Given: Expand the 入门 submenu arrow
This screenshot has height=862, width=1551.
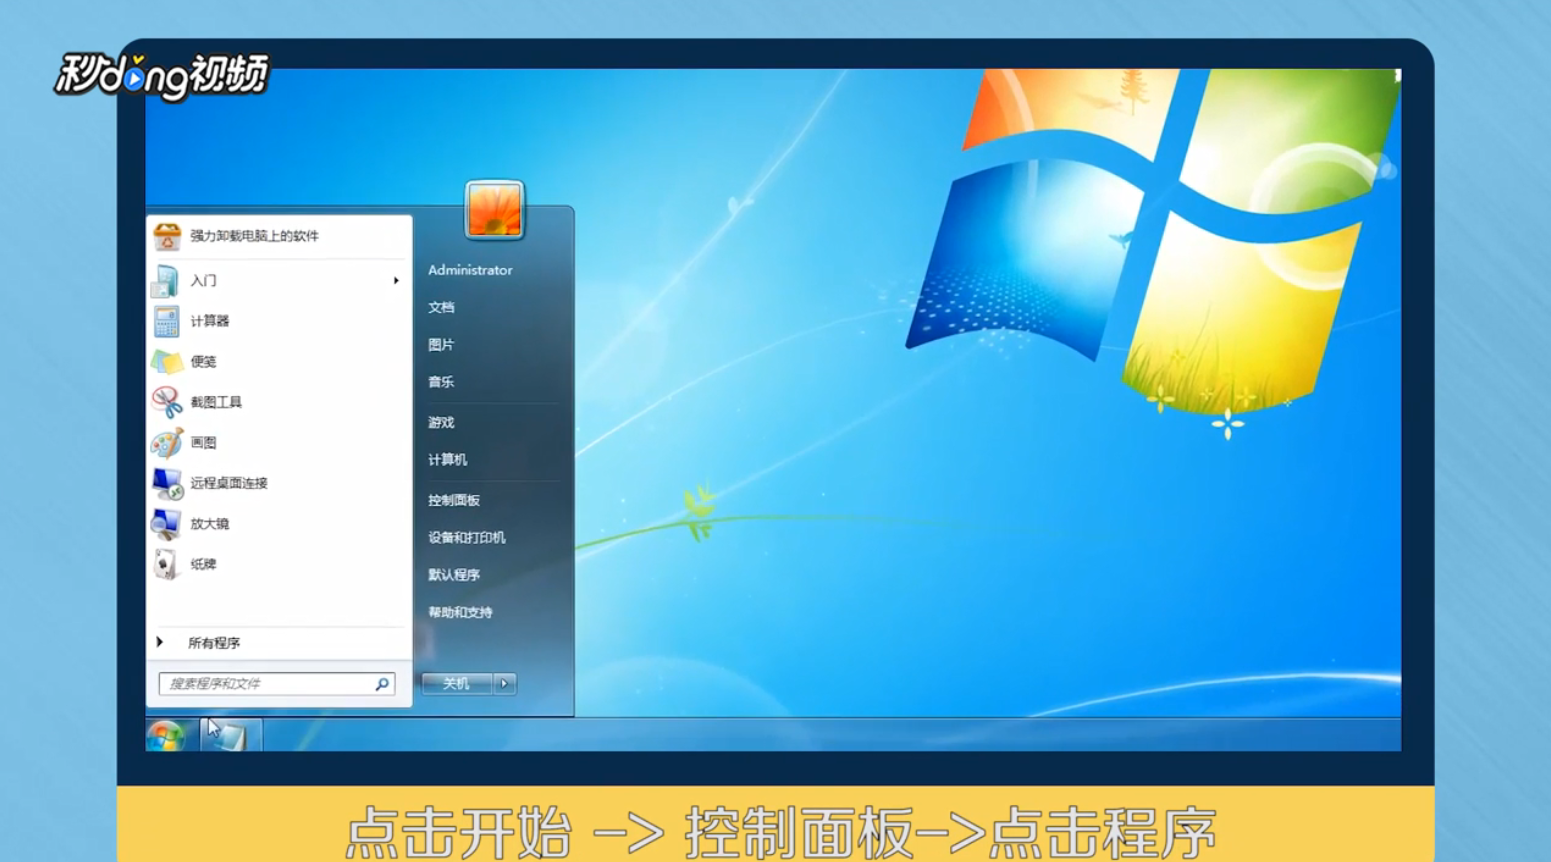Looking at the screenshot, I should pyautogui.click(x=396, y=281).
